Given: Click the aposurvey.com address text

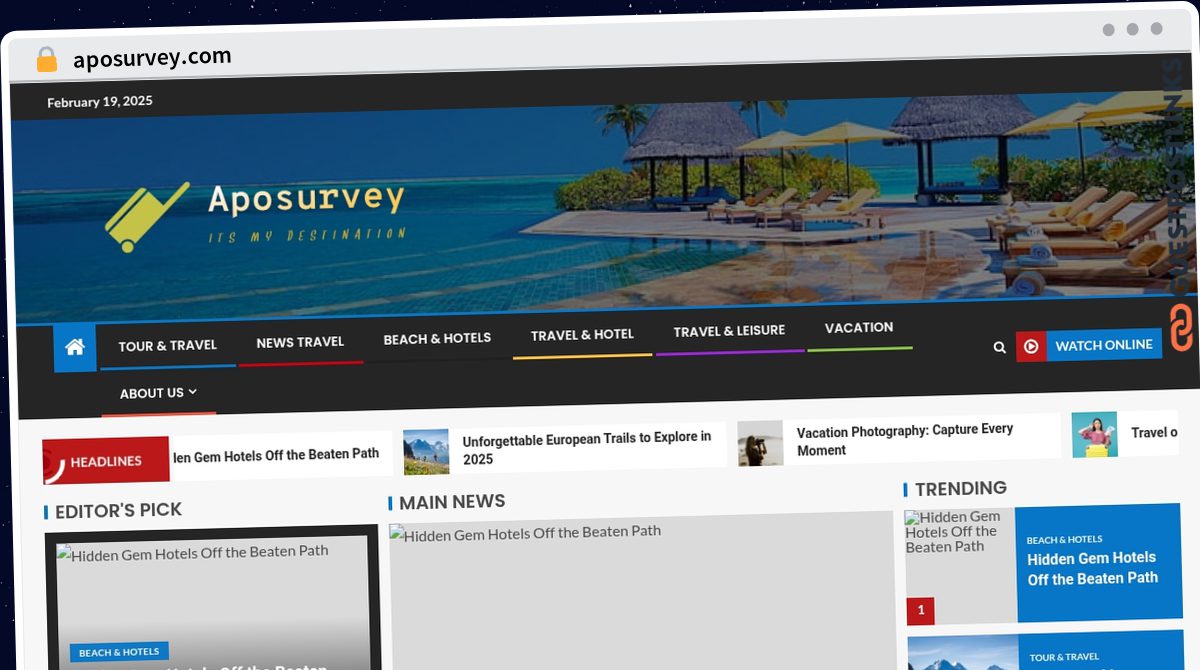Looking at the screenshot, I should click(x=152, y=58).
